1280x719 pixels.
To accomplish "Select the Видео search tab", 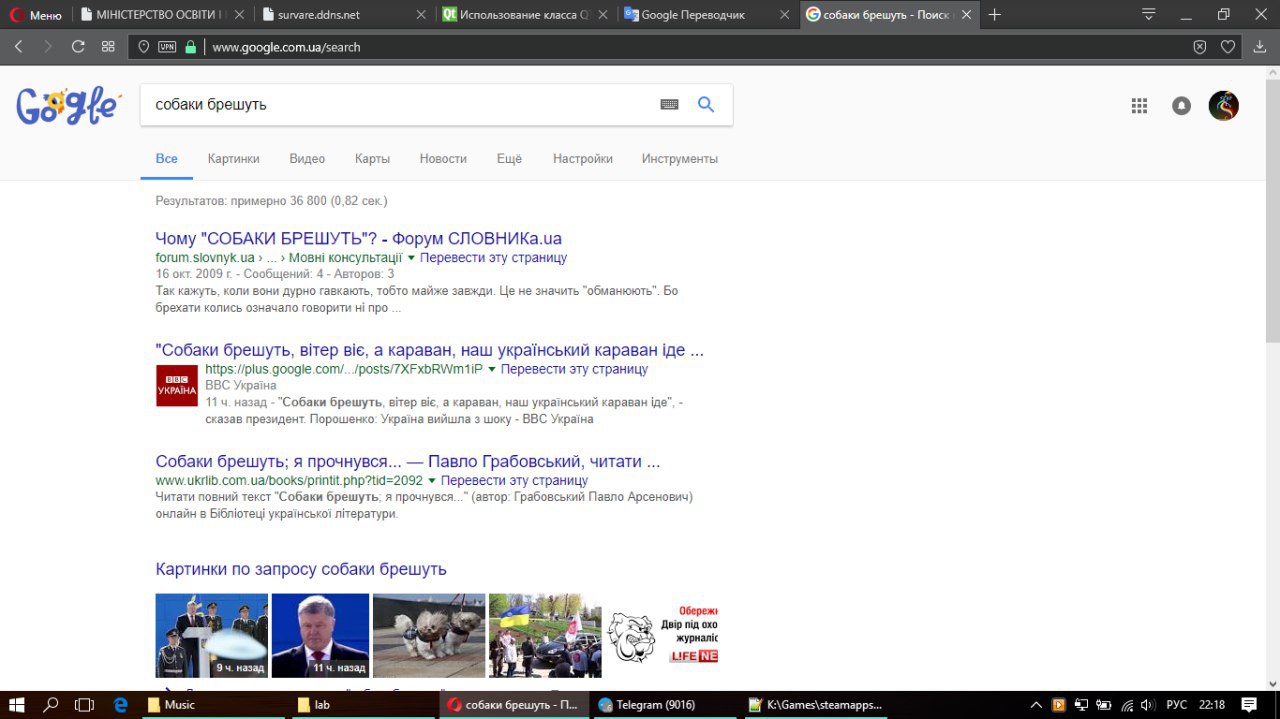I will 307,158.
